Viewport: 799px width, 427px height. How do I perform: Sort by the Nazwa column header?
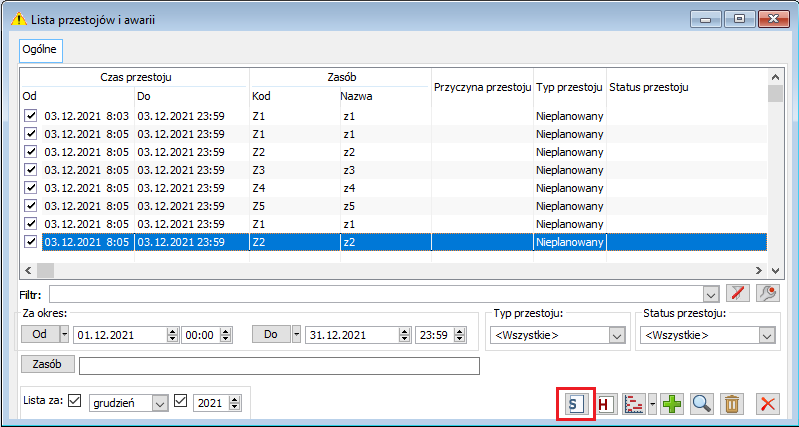tap(386, 96)
